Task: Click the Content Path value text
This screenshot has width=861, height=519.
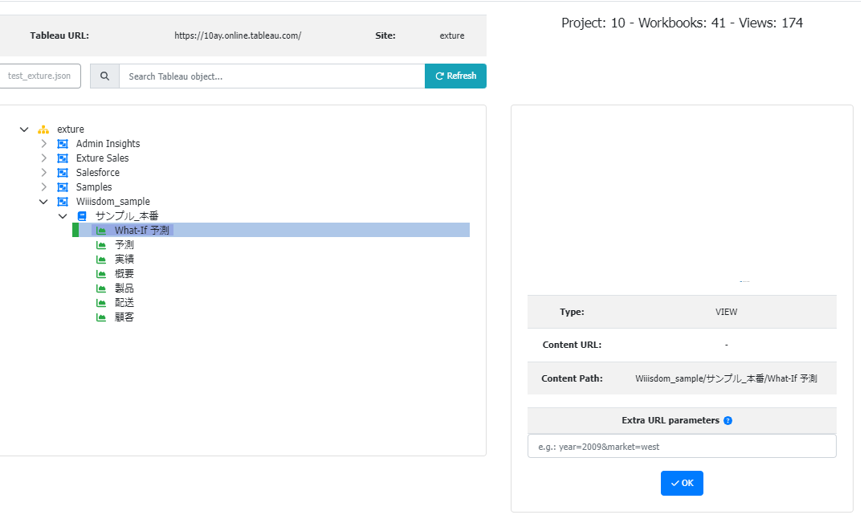Action: 726,378
